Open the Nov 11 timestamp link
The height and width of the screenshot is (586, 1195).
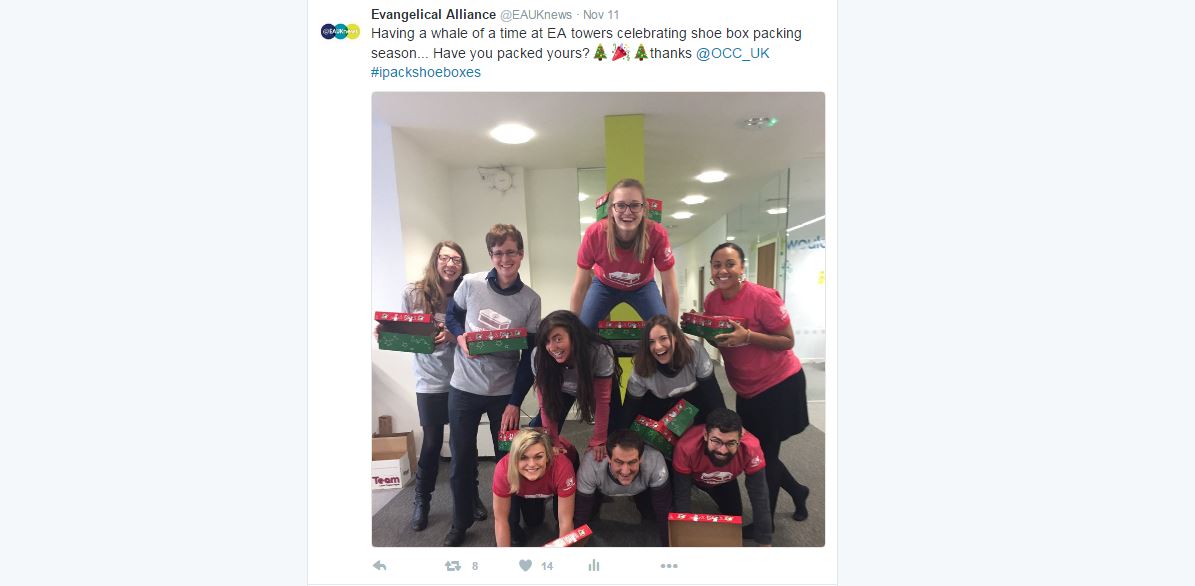pos(601,14)
